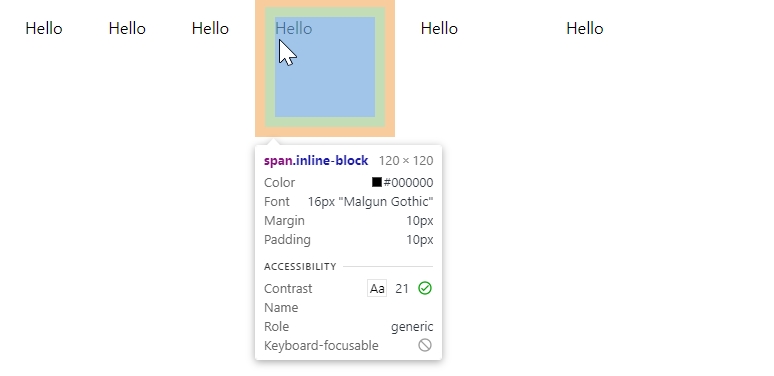The image size is (774, 376).
Task: Click the rightmost Hello text
Action: click(584, 29)
